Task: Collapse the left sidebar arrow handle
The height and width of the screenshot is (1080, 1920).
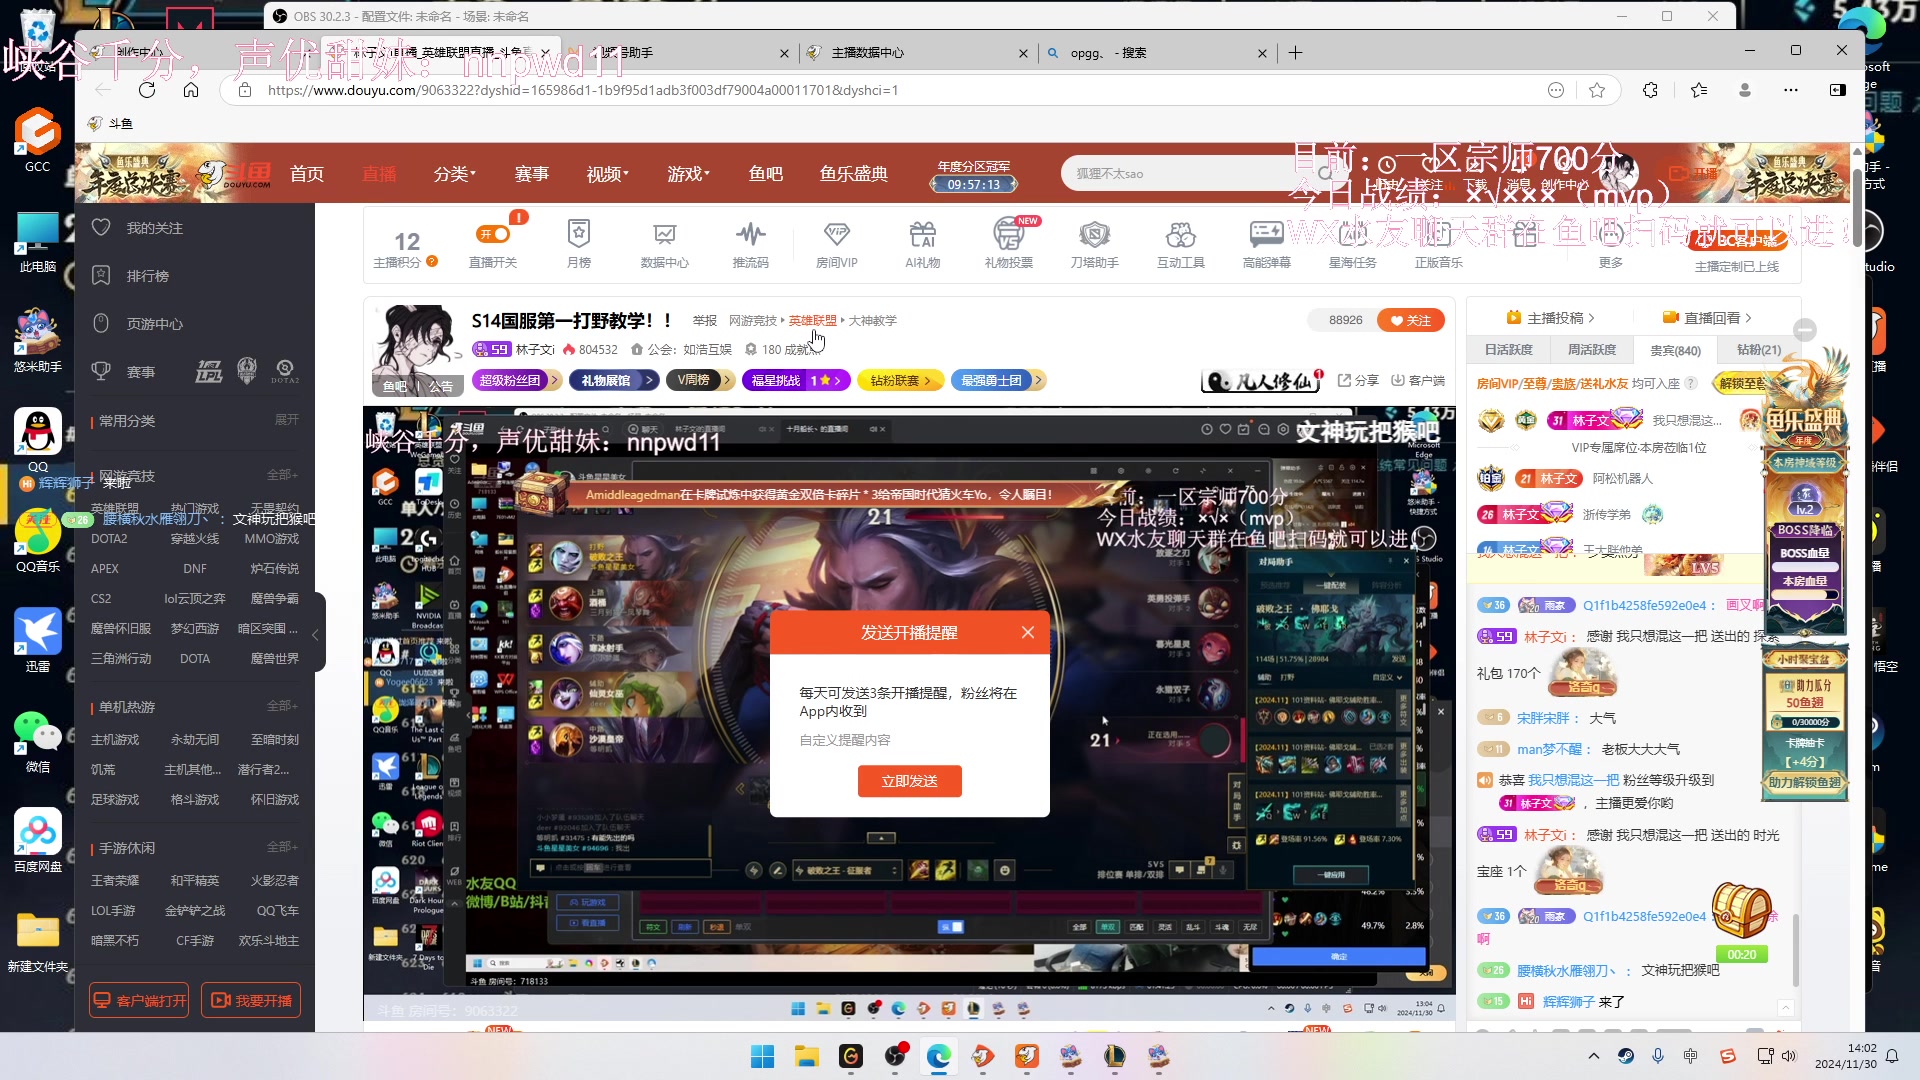Action: [x=316, y=634]
